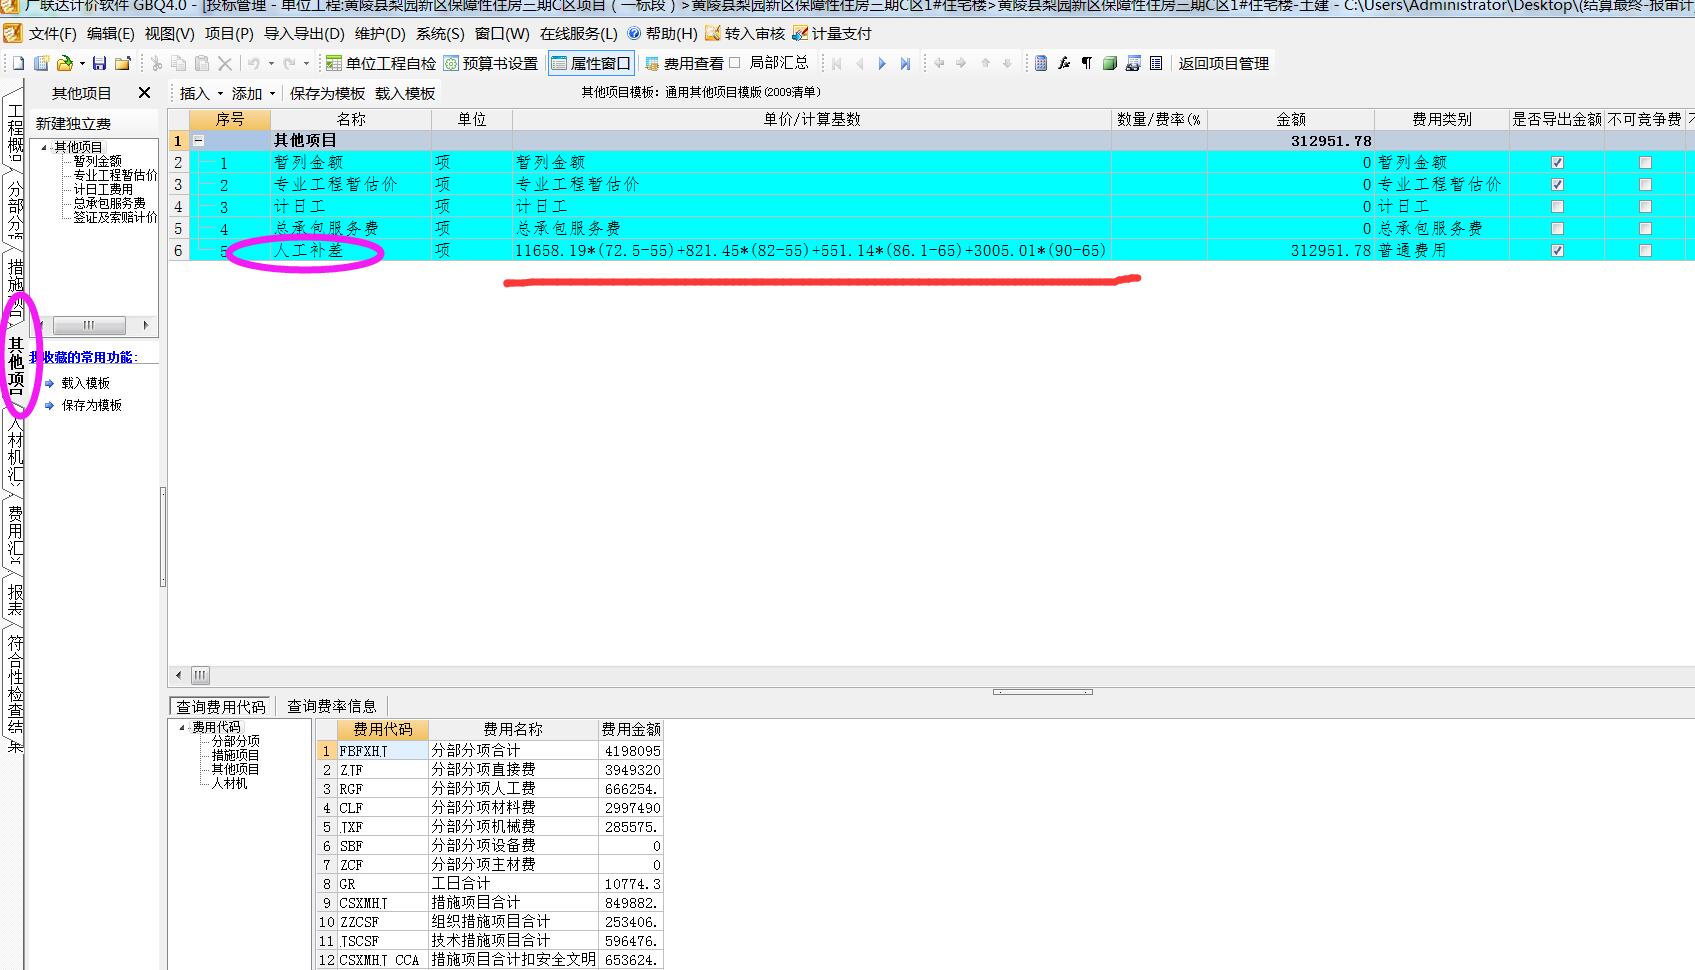The width and height of the screenshot is (1695, 970).
Task: Switch to 分部分项 vertical tab
Action: (15, 208)
